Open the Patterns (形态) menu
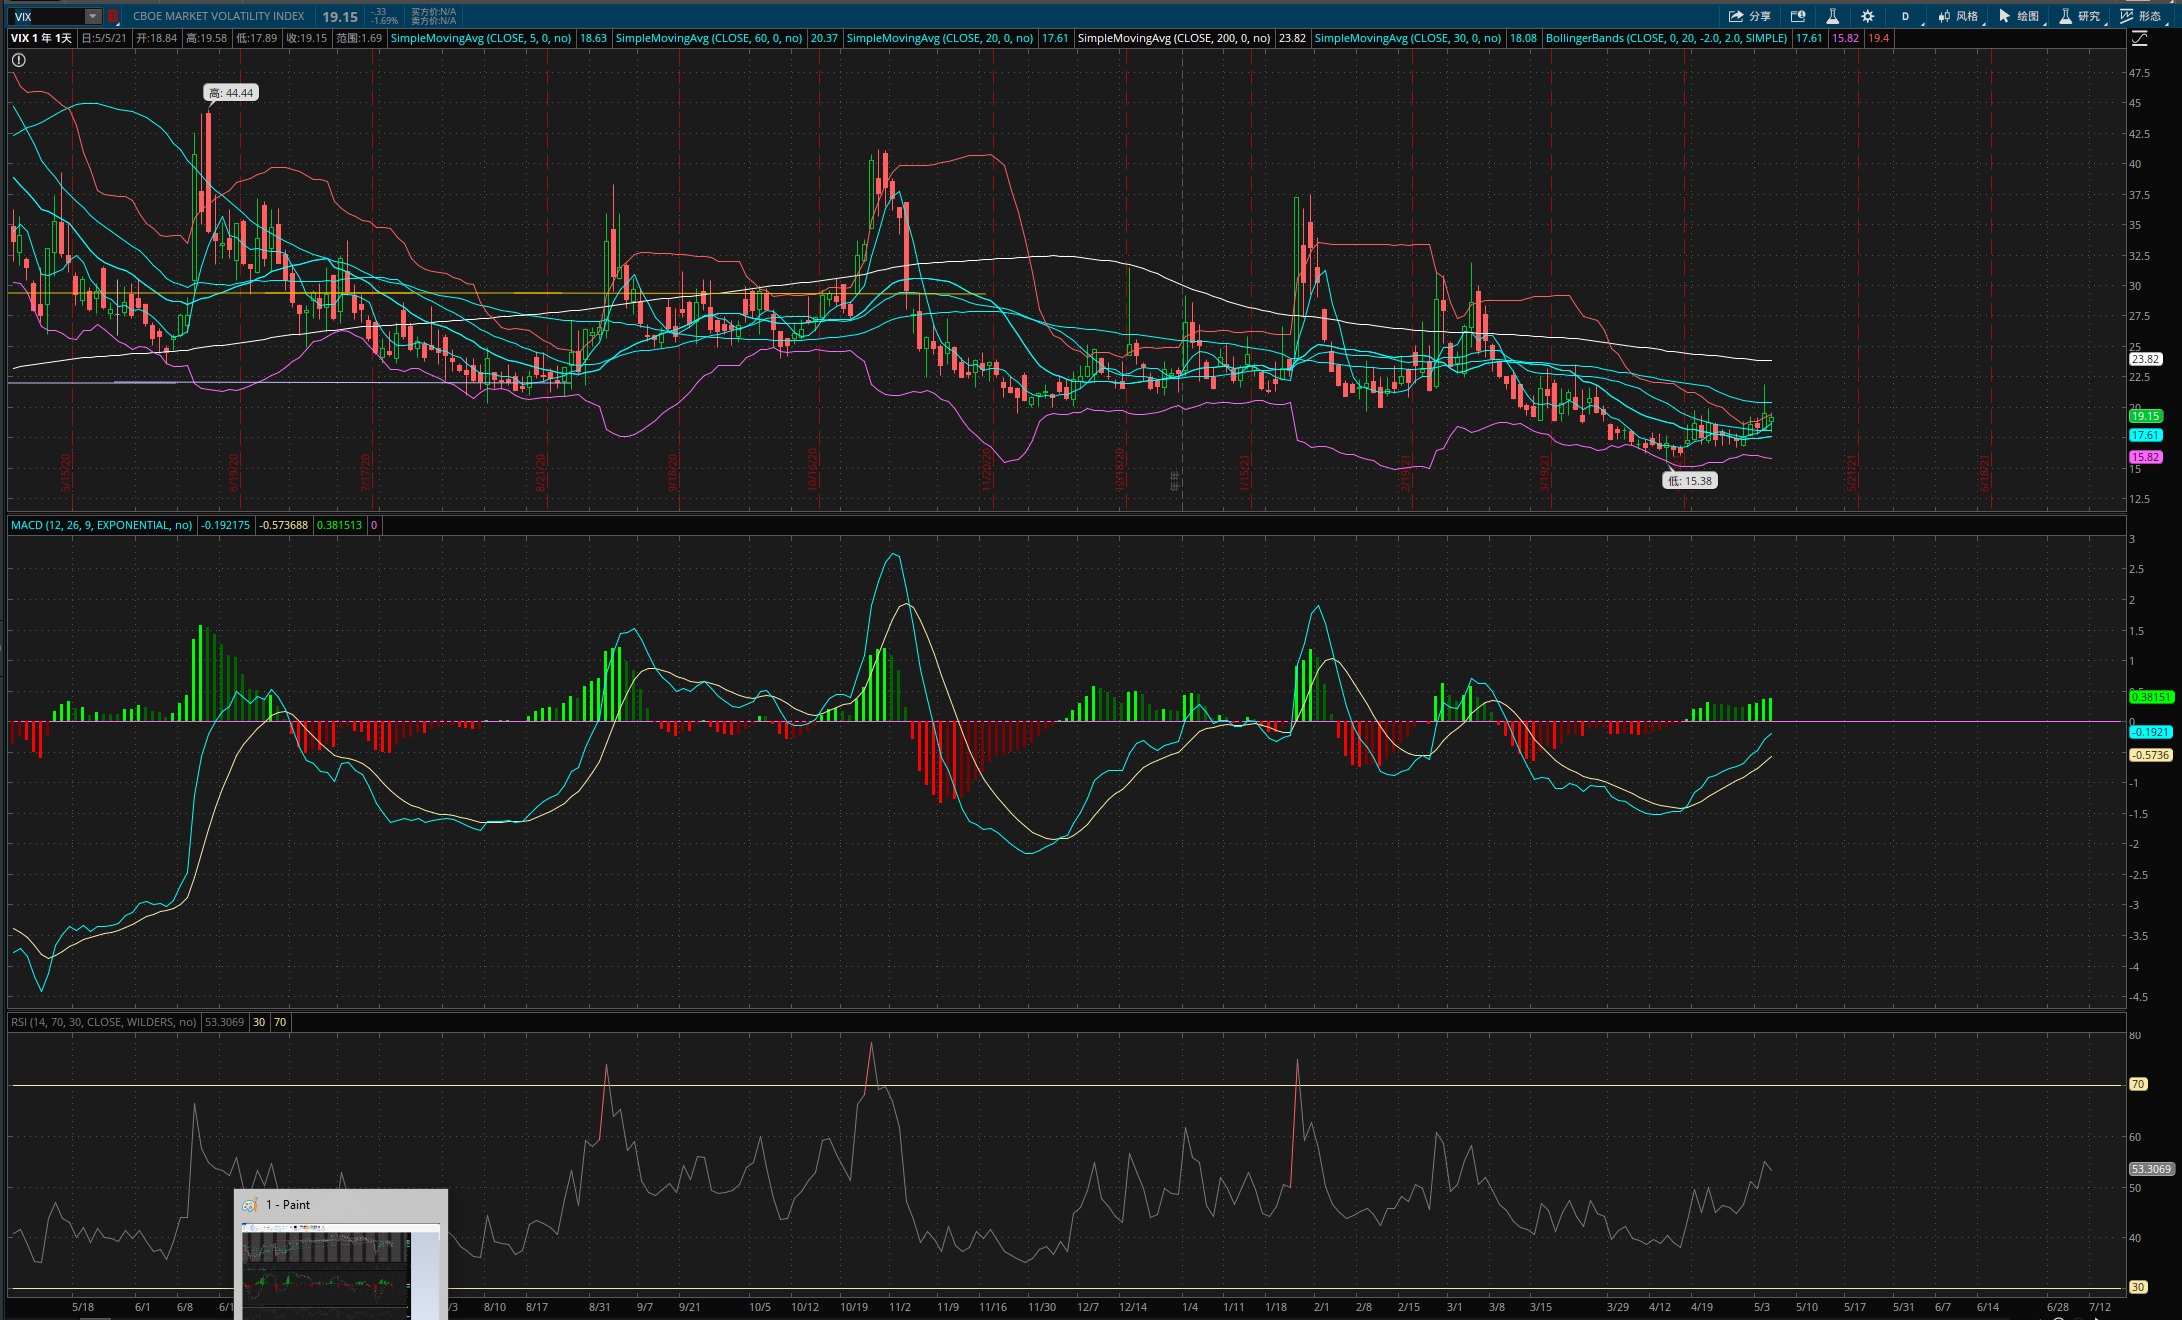 [x=2141, y=16]
